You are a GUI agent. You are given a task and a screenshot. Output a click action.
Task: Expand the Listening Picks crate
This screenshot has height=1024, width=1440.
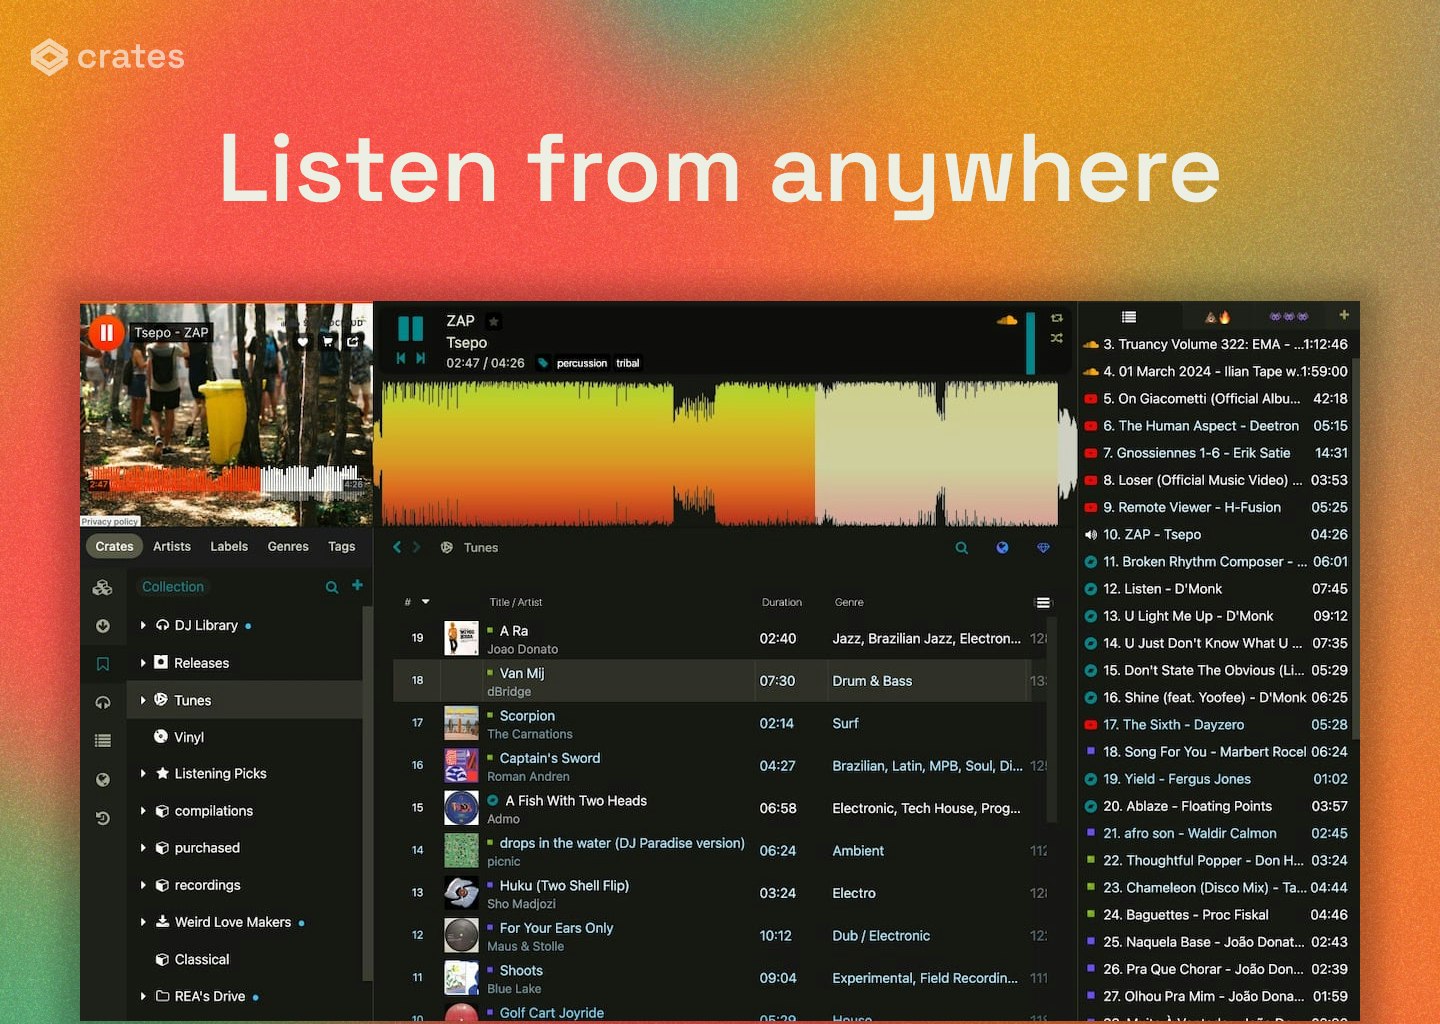point(143,773)
